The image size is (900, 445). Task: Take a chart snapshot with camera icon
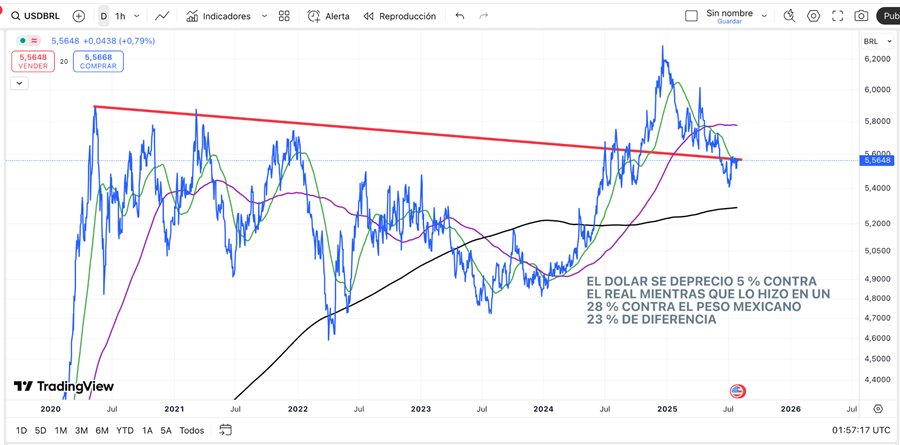coord(861,16)
